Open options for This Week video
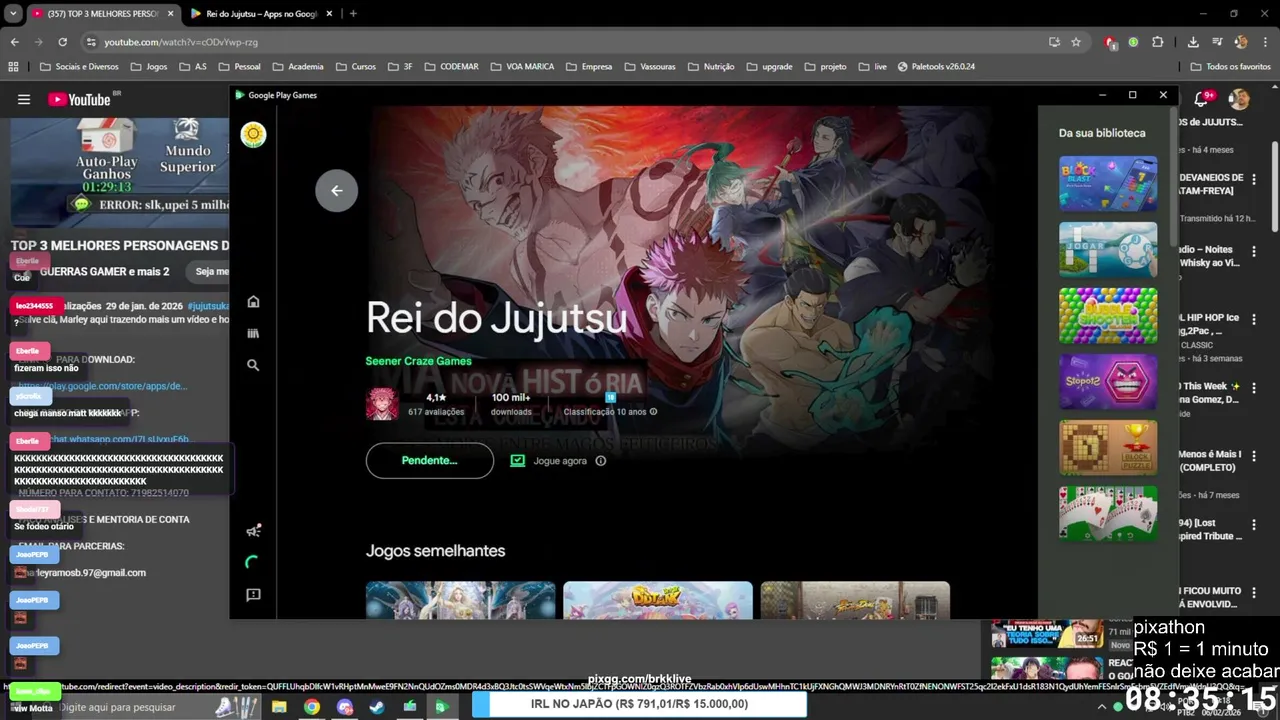The height and width of the screenshot is (720, 1280). tap(1254, 387)
